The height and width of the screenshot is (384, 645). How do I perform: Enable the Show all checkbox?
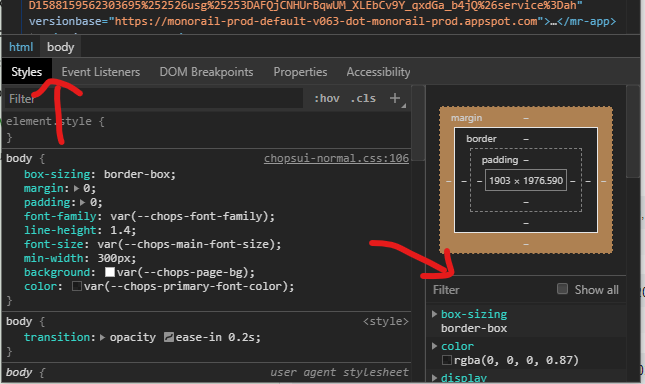coord(562,289)
